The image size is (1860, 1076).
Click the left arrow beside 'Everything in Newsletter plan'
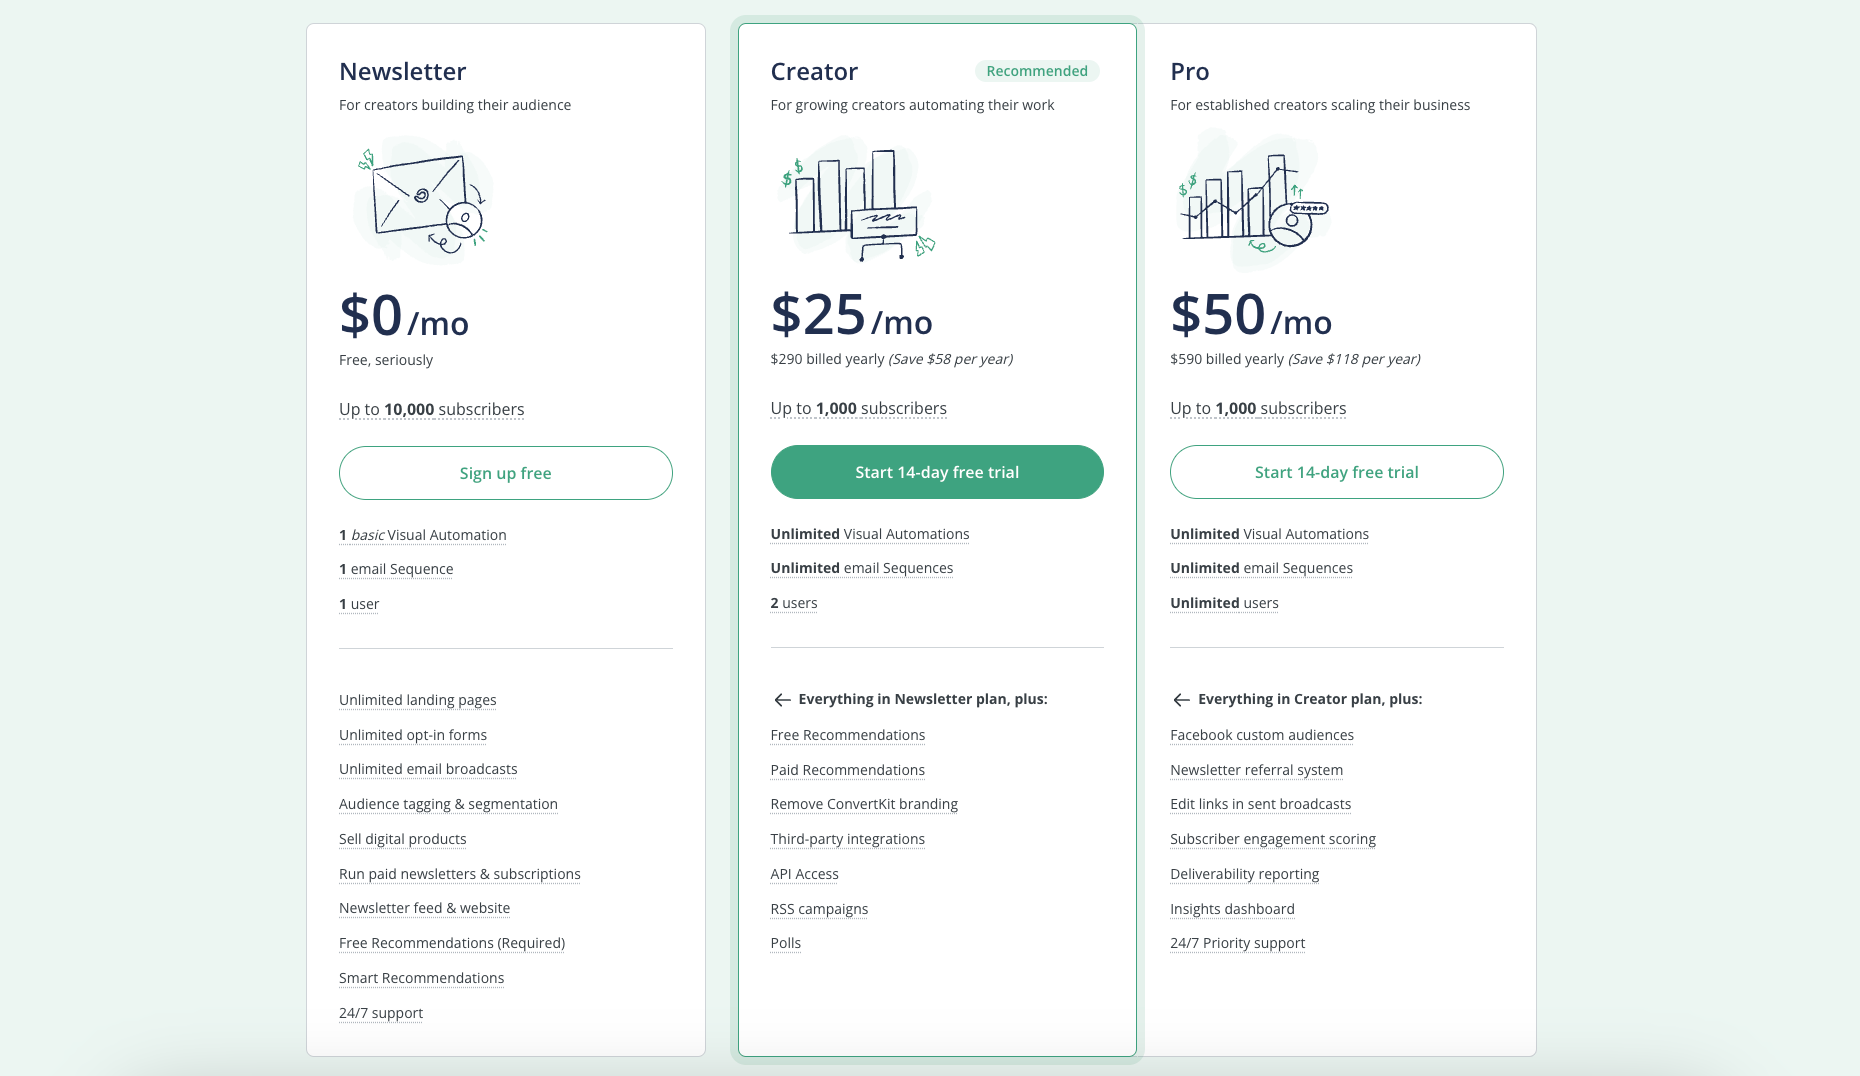[782, 699]
